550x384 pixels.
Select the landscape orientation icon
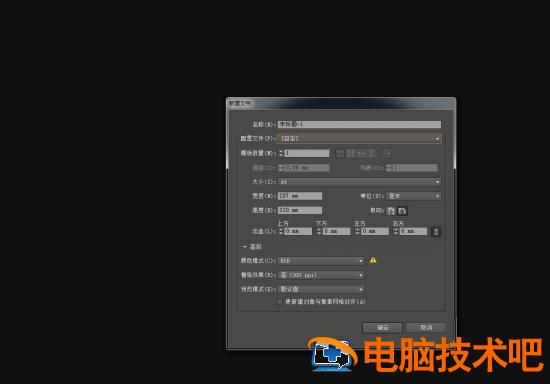point(402,211)
